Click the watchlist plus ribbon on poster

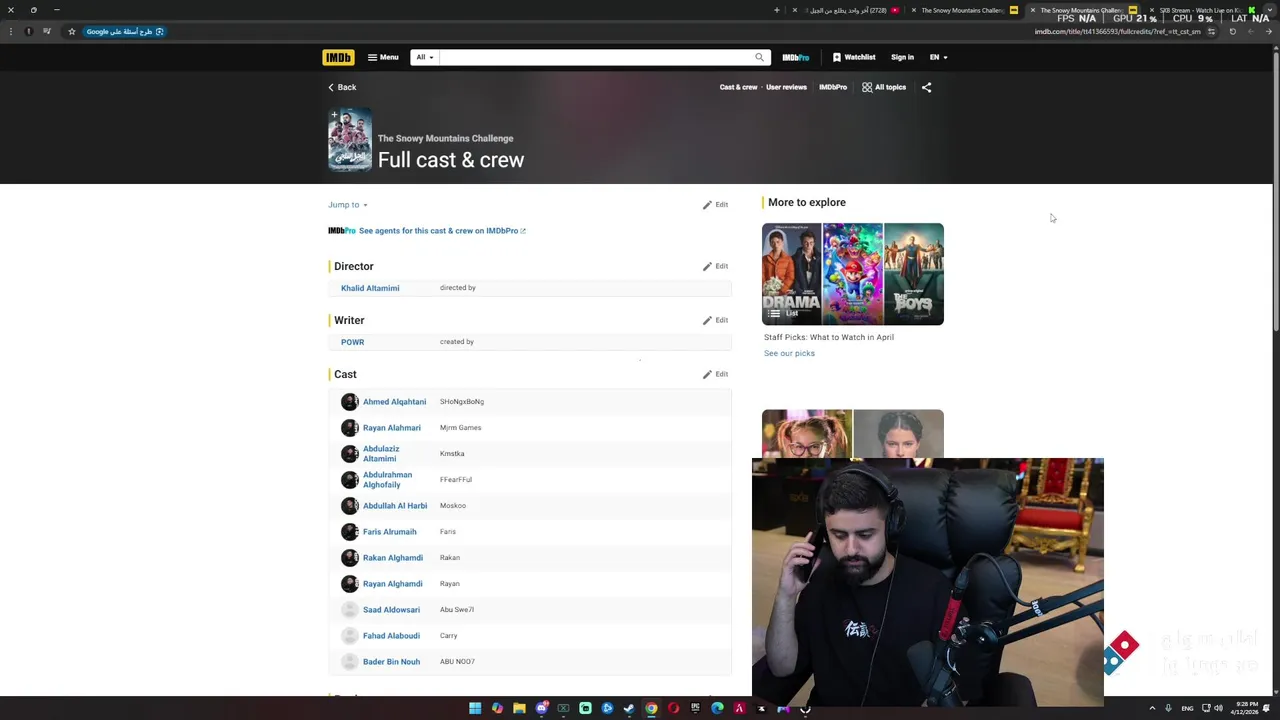[x=335, y=116]
